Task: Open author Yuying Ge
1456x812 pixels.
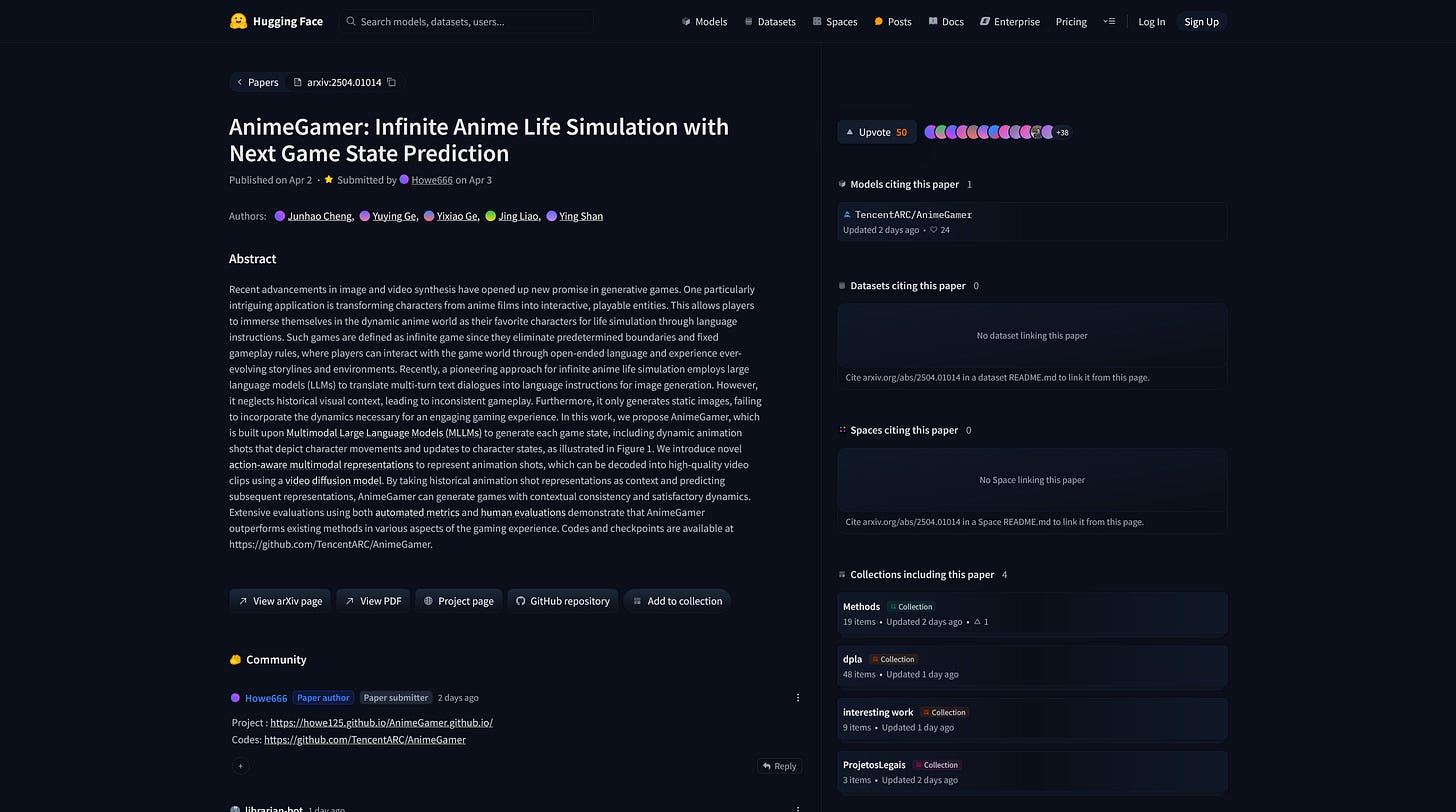Action: click(394, 216)
